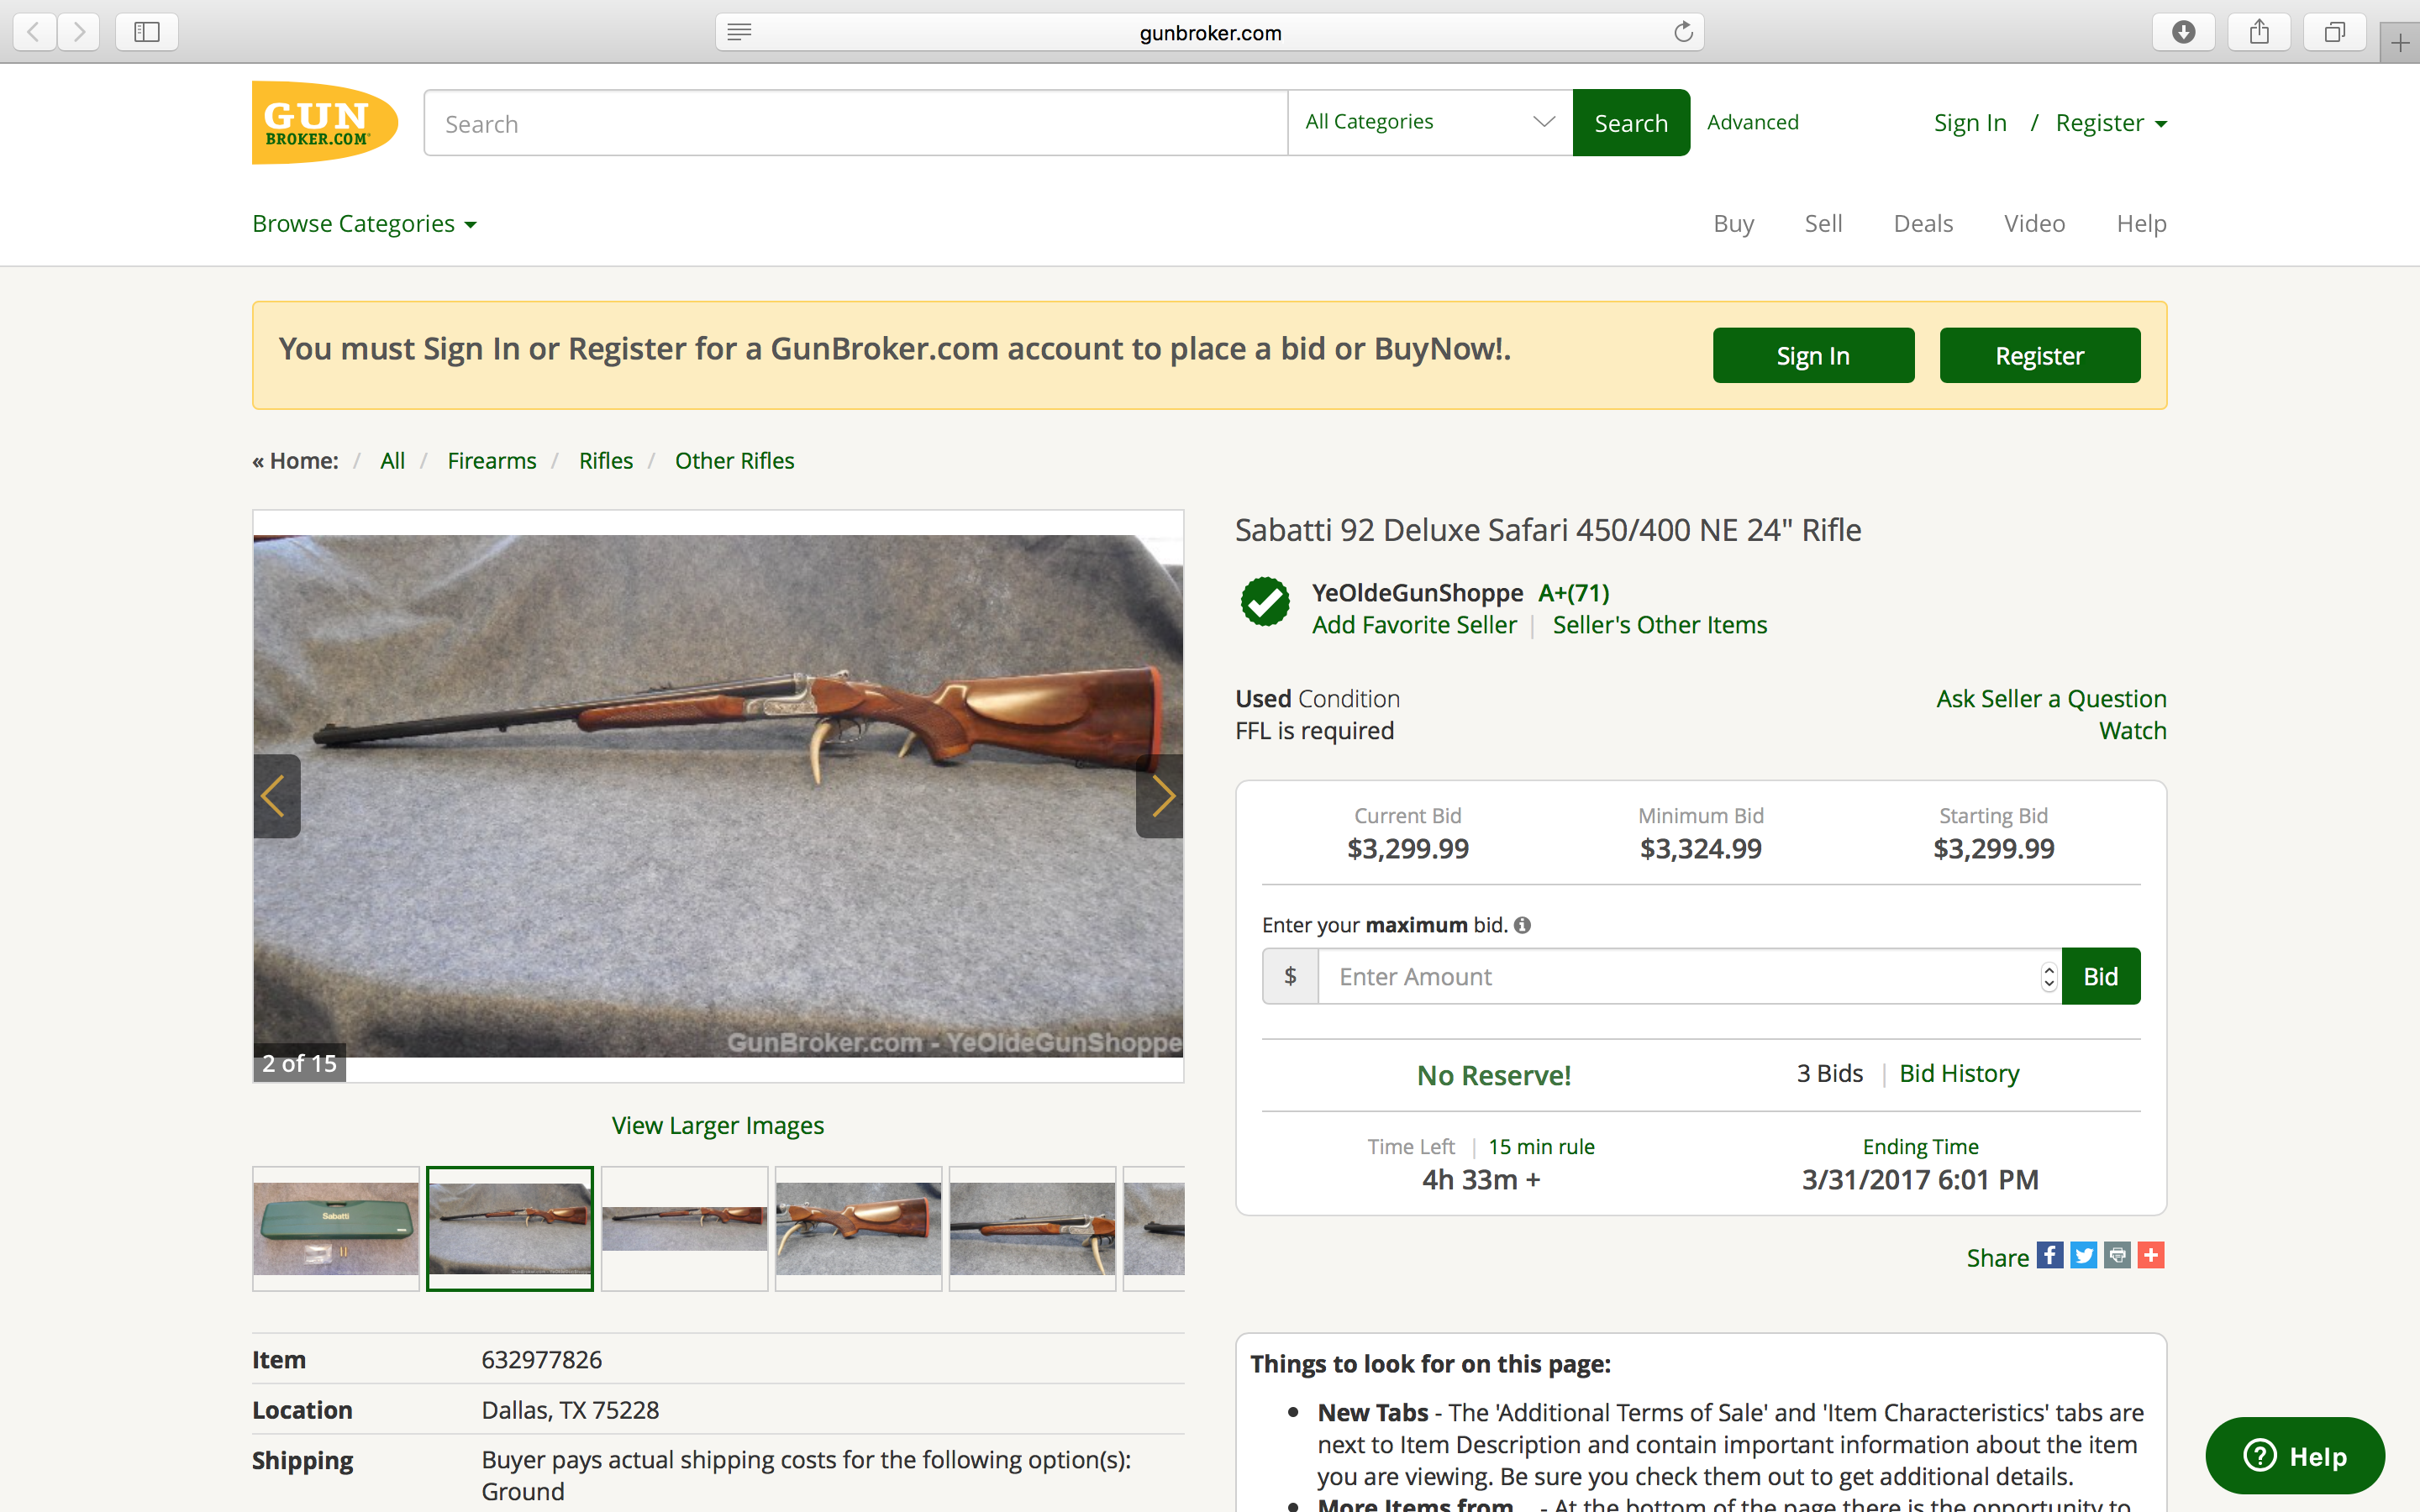2420x1512 pixels.
Task: Click the red plus share icon
Action: click(2151, 1255)
